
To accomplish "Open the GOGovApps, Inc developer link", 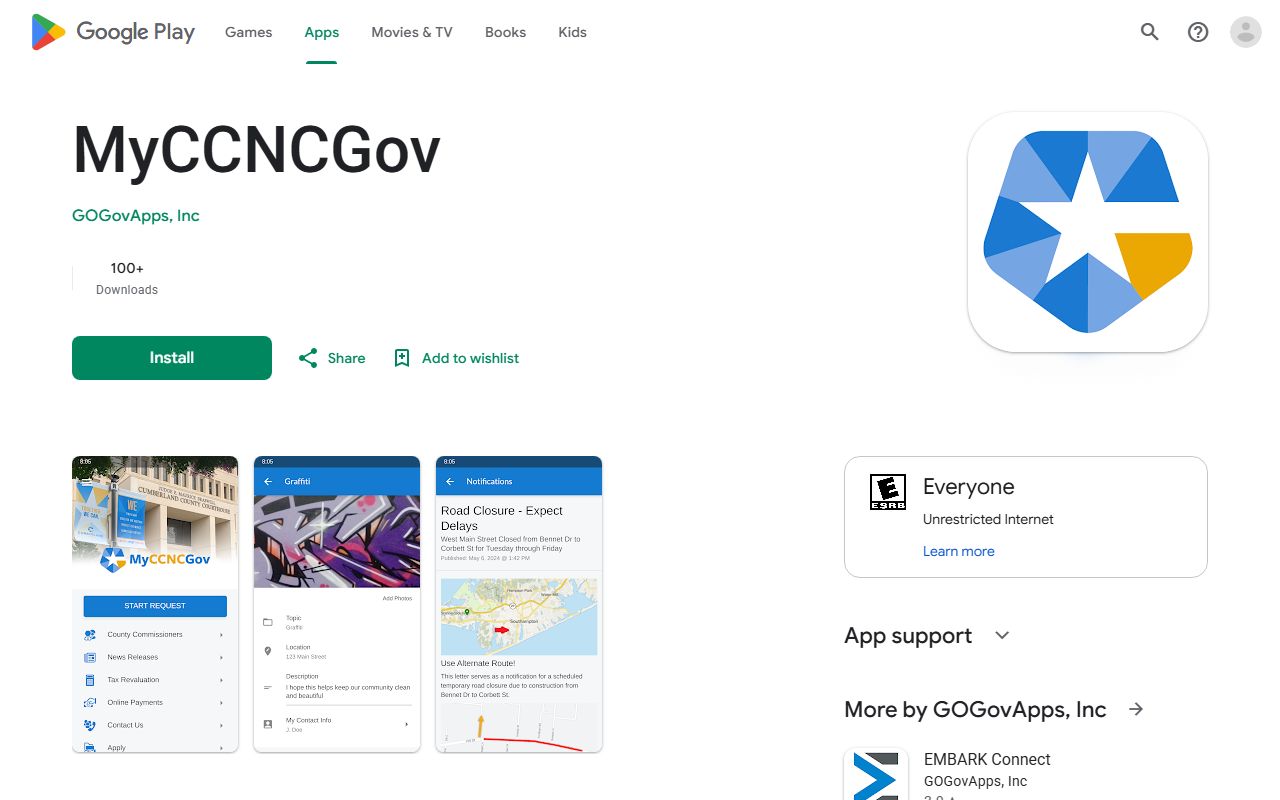I will (x=136, y=215).
